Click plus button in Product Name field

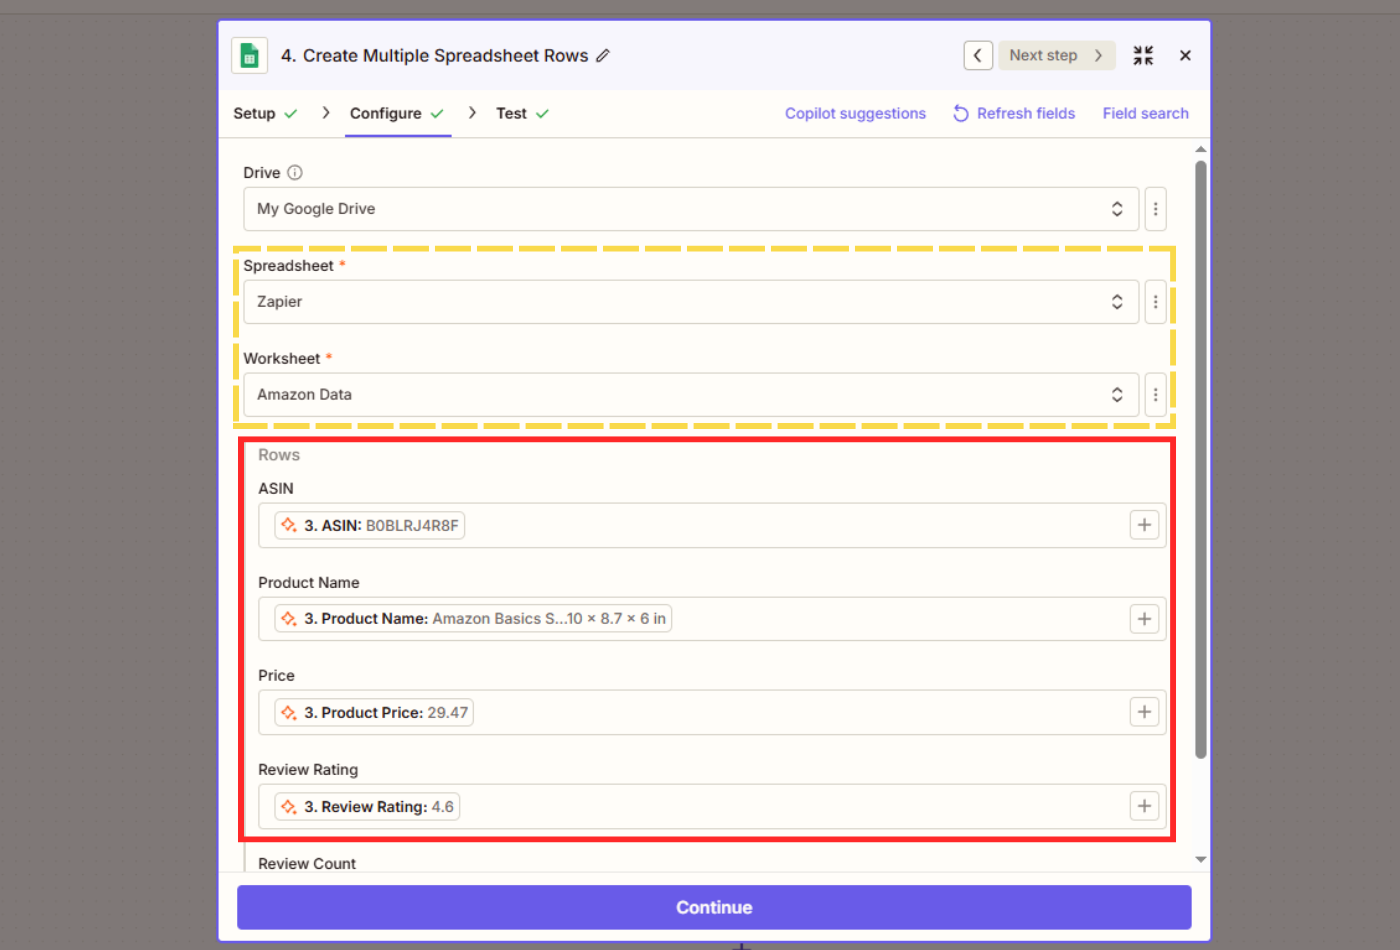pos(1144,619)
